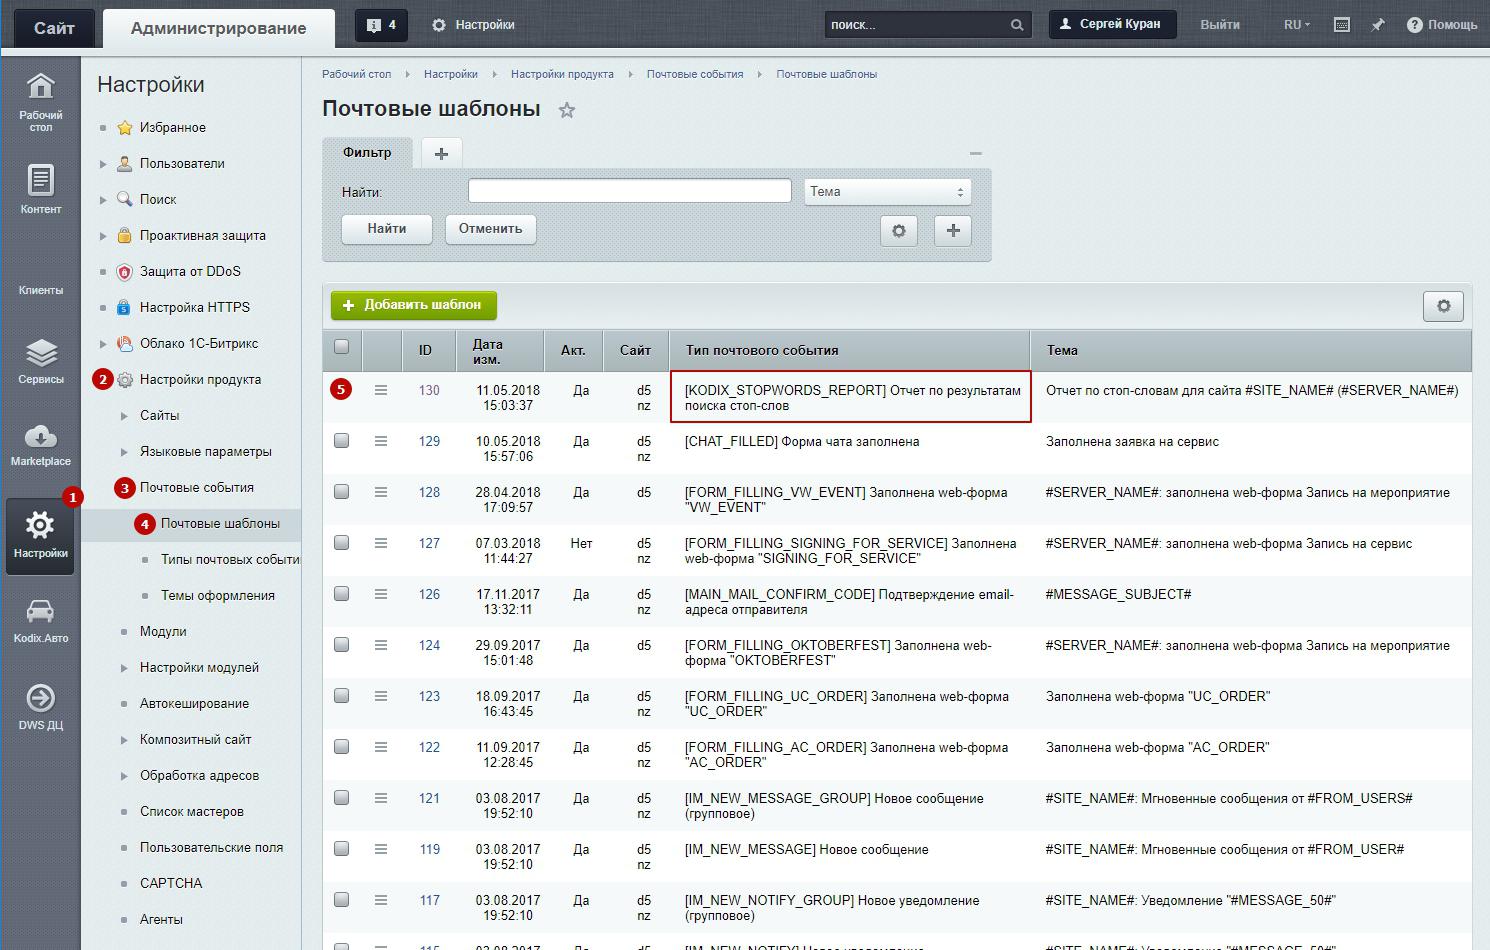Screen dimensions: 1490x950
Task: Check the row 121 checkbox
Action: [342, 798]
